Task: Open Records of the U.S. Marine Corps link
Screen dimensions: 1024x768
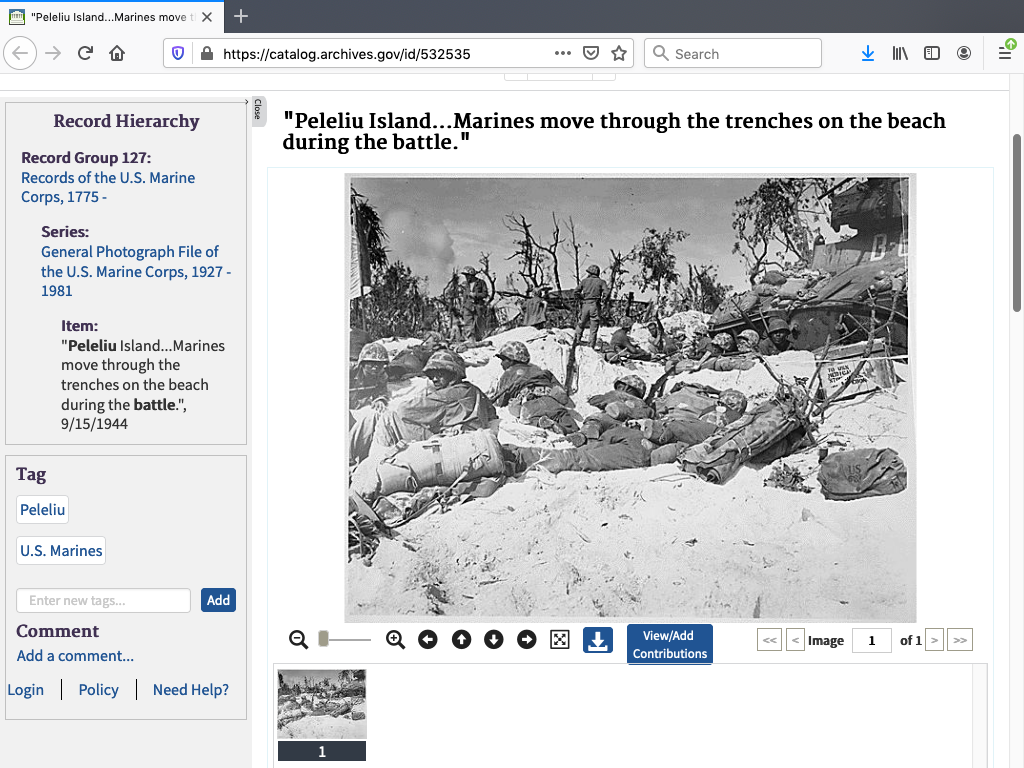Action: point(108,187)
